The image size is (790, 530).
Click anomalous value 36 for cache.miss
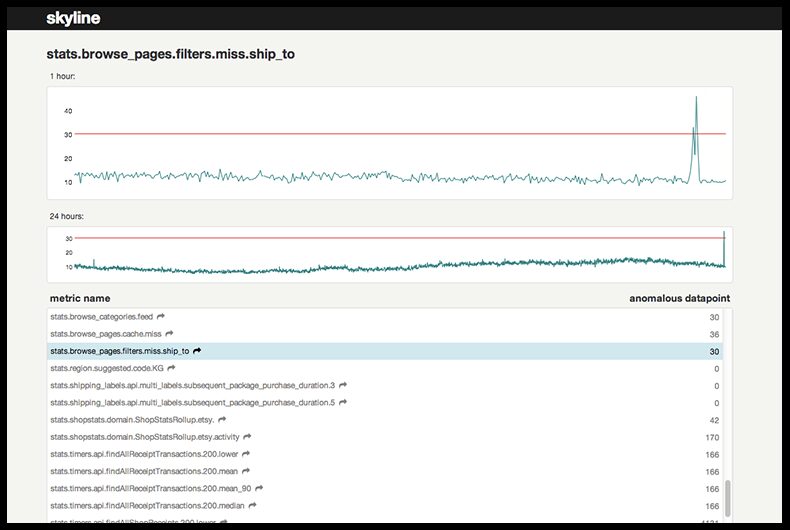[714, 335]
